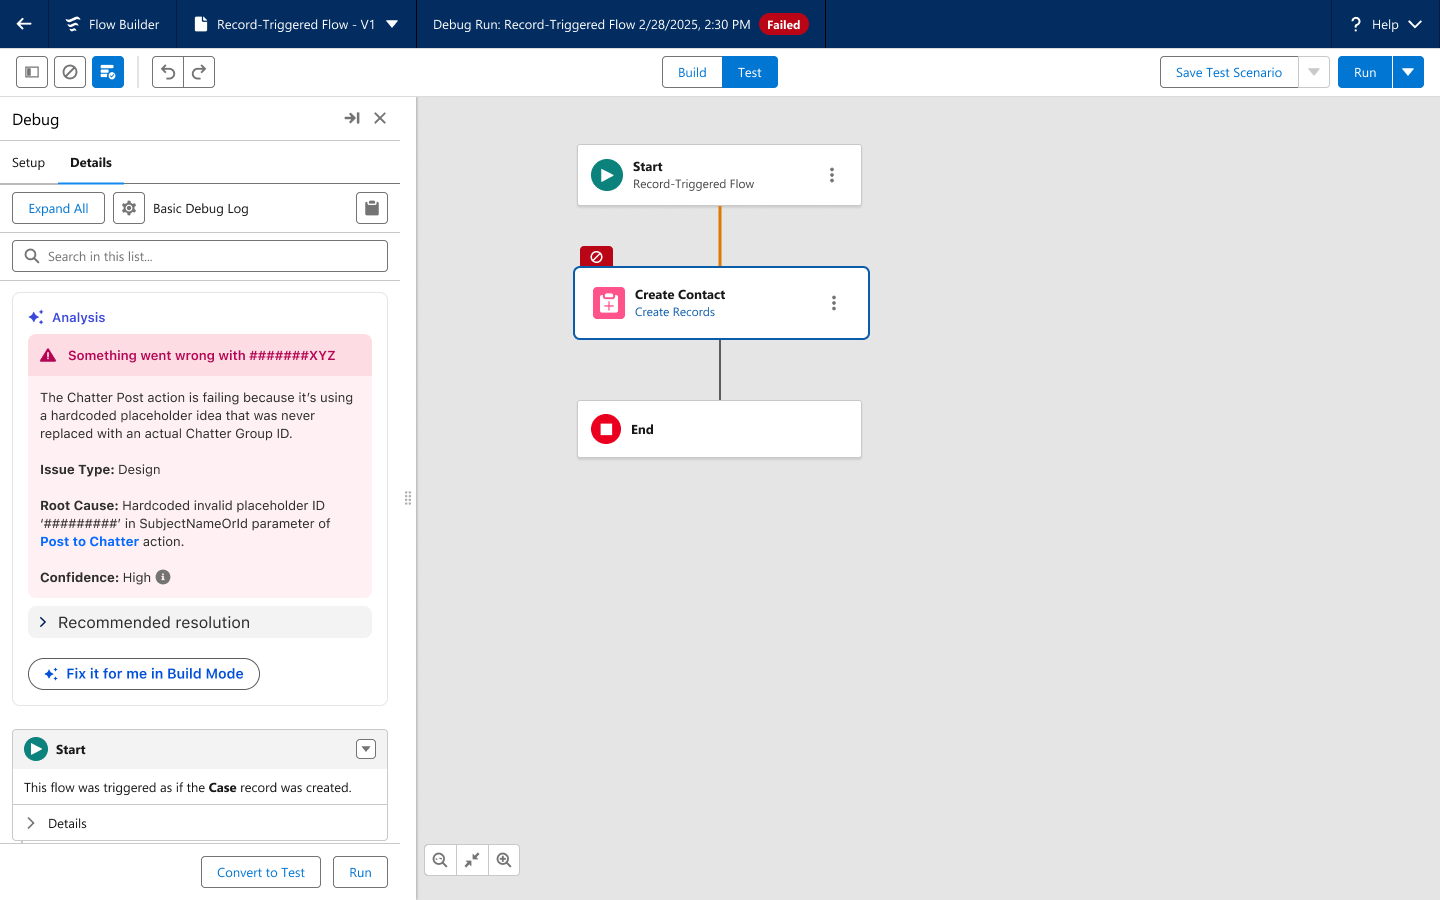Open Help menu in header
1440x900 pixels.
(1386, 24)
